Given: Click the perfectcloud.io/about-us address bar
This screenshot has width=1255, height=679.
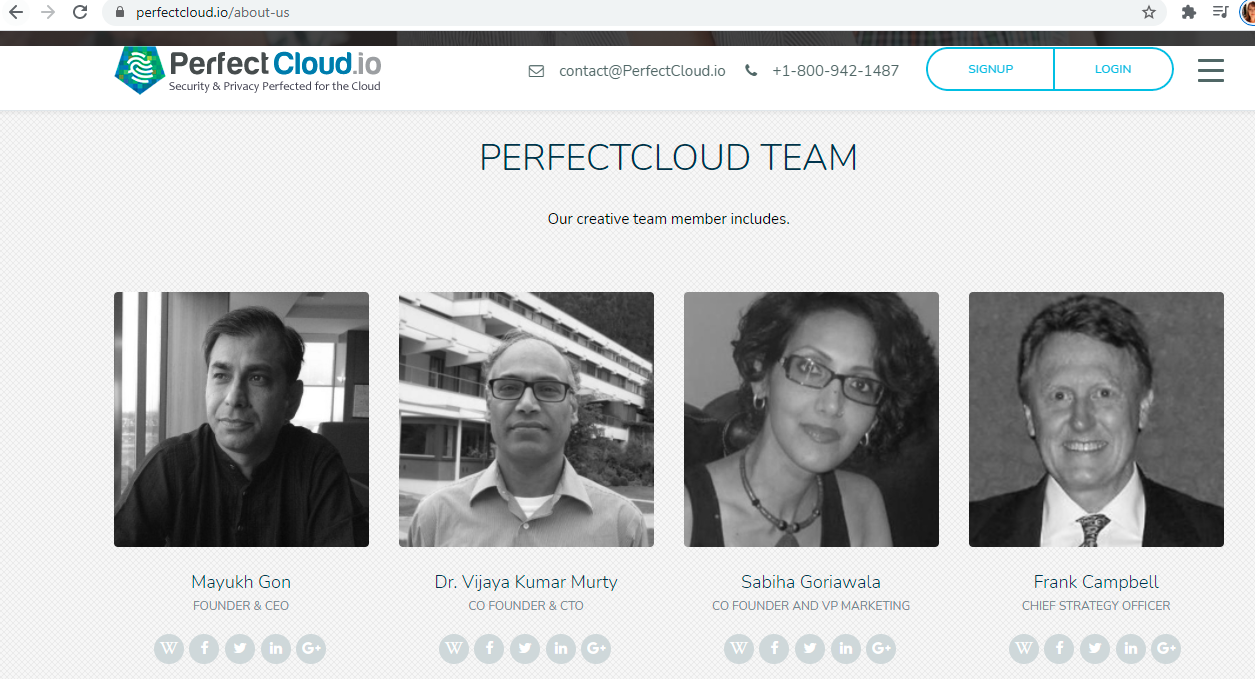Looking at the screenshot, I should [x=620, y=13].
